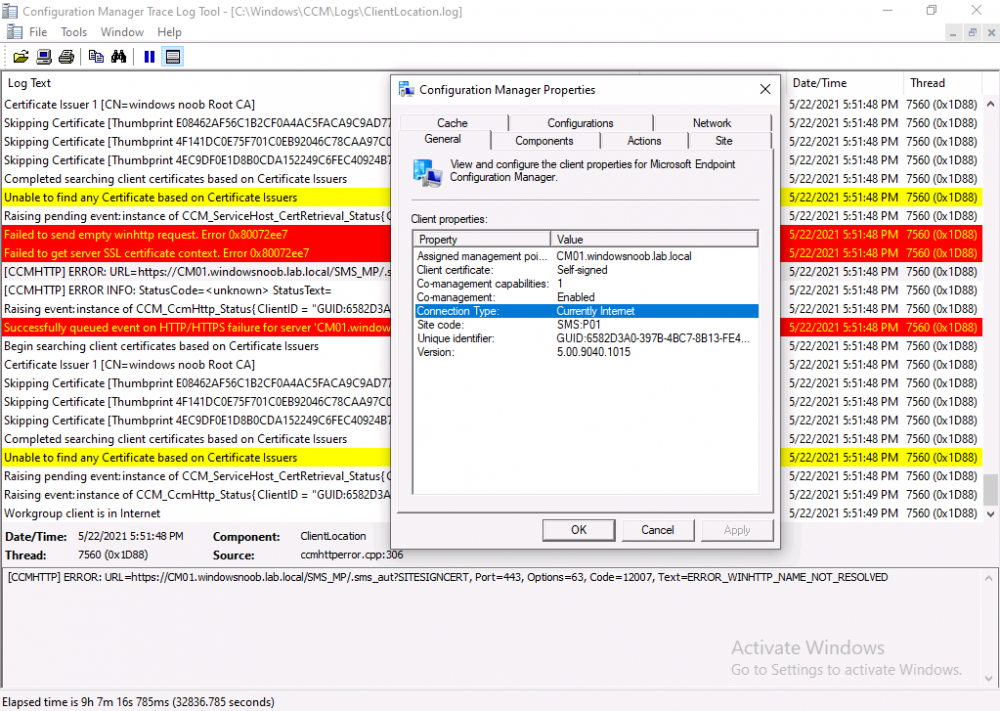Open the Help menu
The image size is (1000, 711).
click(x=170, y=32)
